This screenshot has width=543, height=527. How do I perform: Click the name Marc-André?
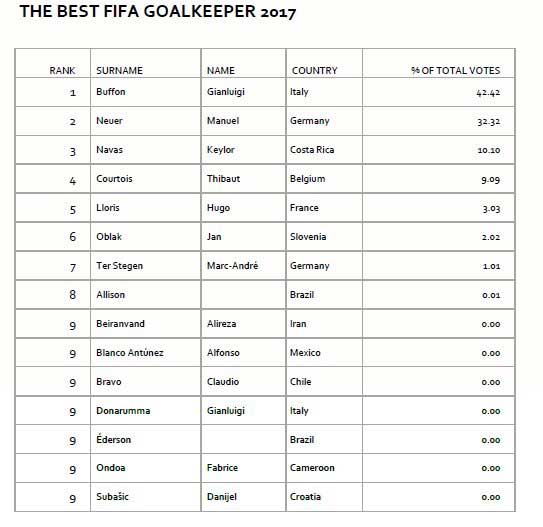click(232, 266)
